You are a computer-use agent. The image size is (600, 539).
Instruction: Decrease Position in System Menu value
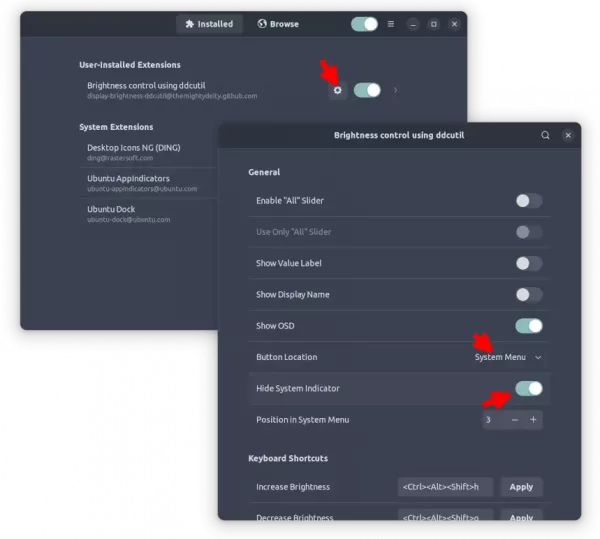tap(515, 420)
